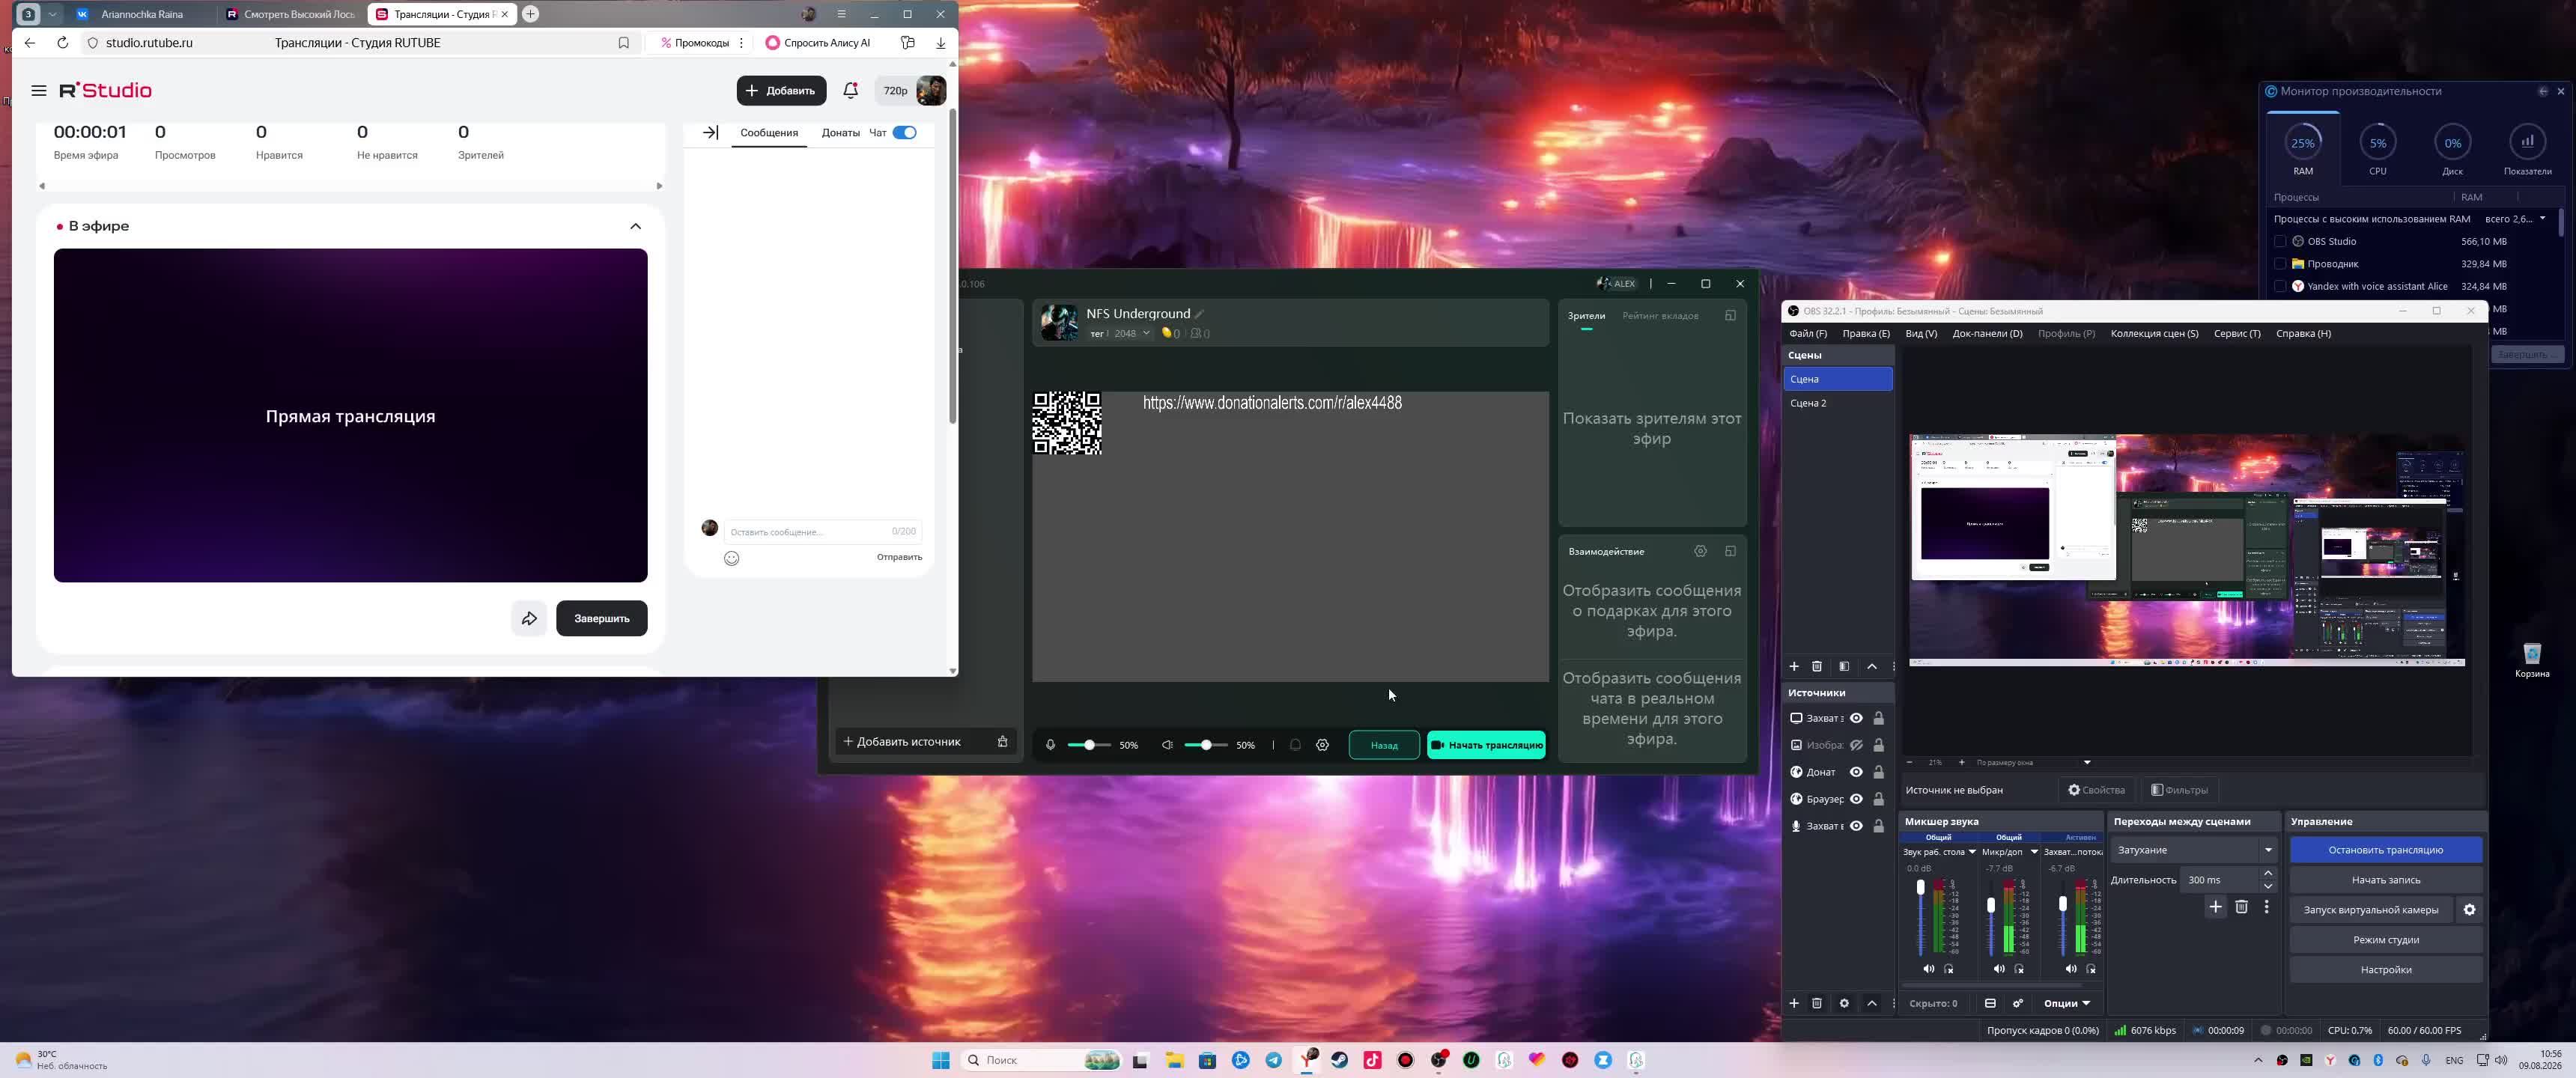Open the emoji picker in RUTUBE chat
The image size is (2576, 1078).
[x=732, y=558]
